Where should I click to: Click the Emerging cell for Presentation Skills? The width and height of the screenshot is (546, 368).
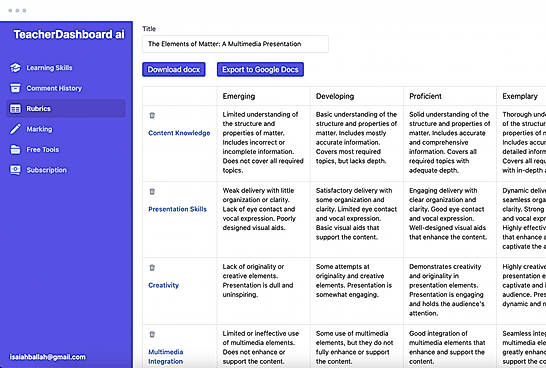[x=263, y=219]
